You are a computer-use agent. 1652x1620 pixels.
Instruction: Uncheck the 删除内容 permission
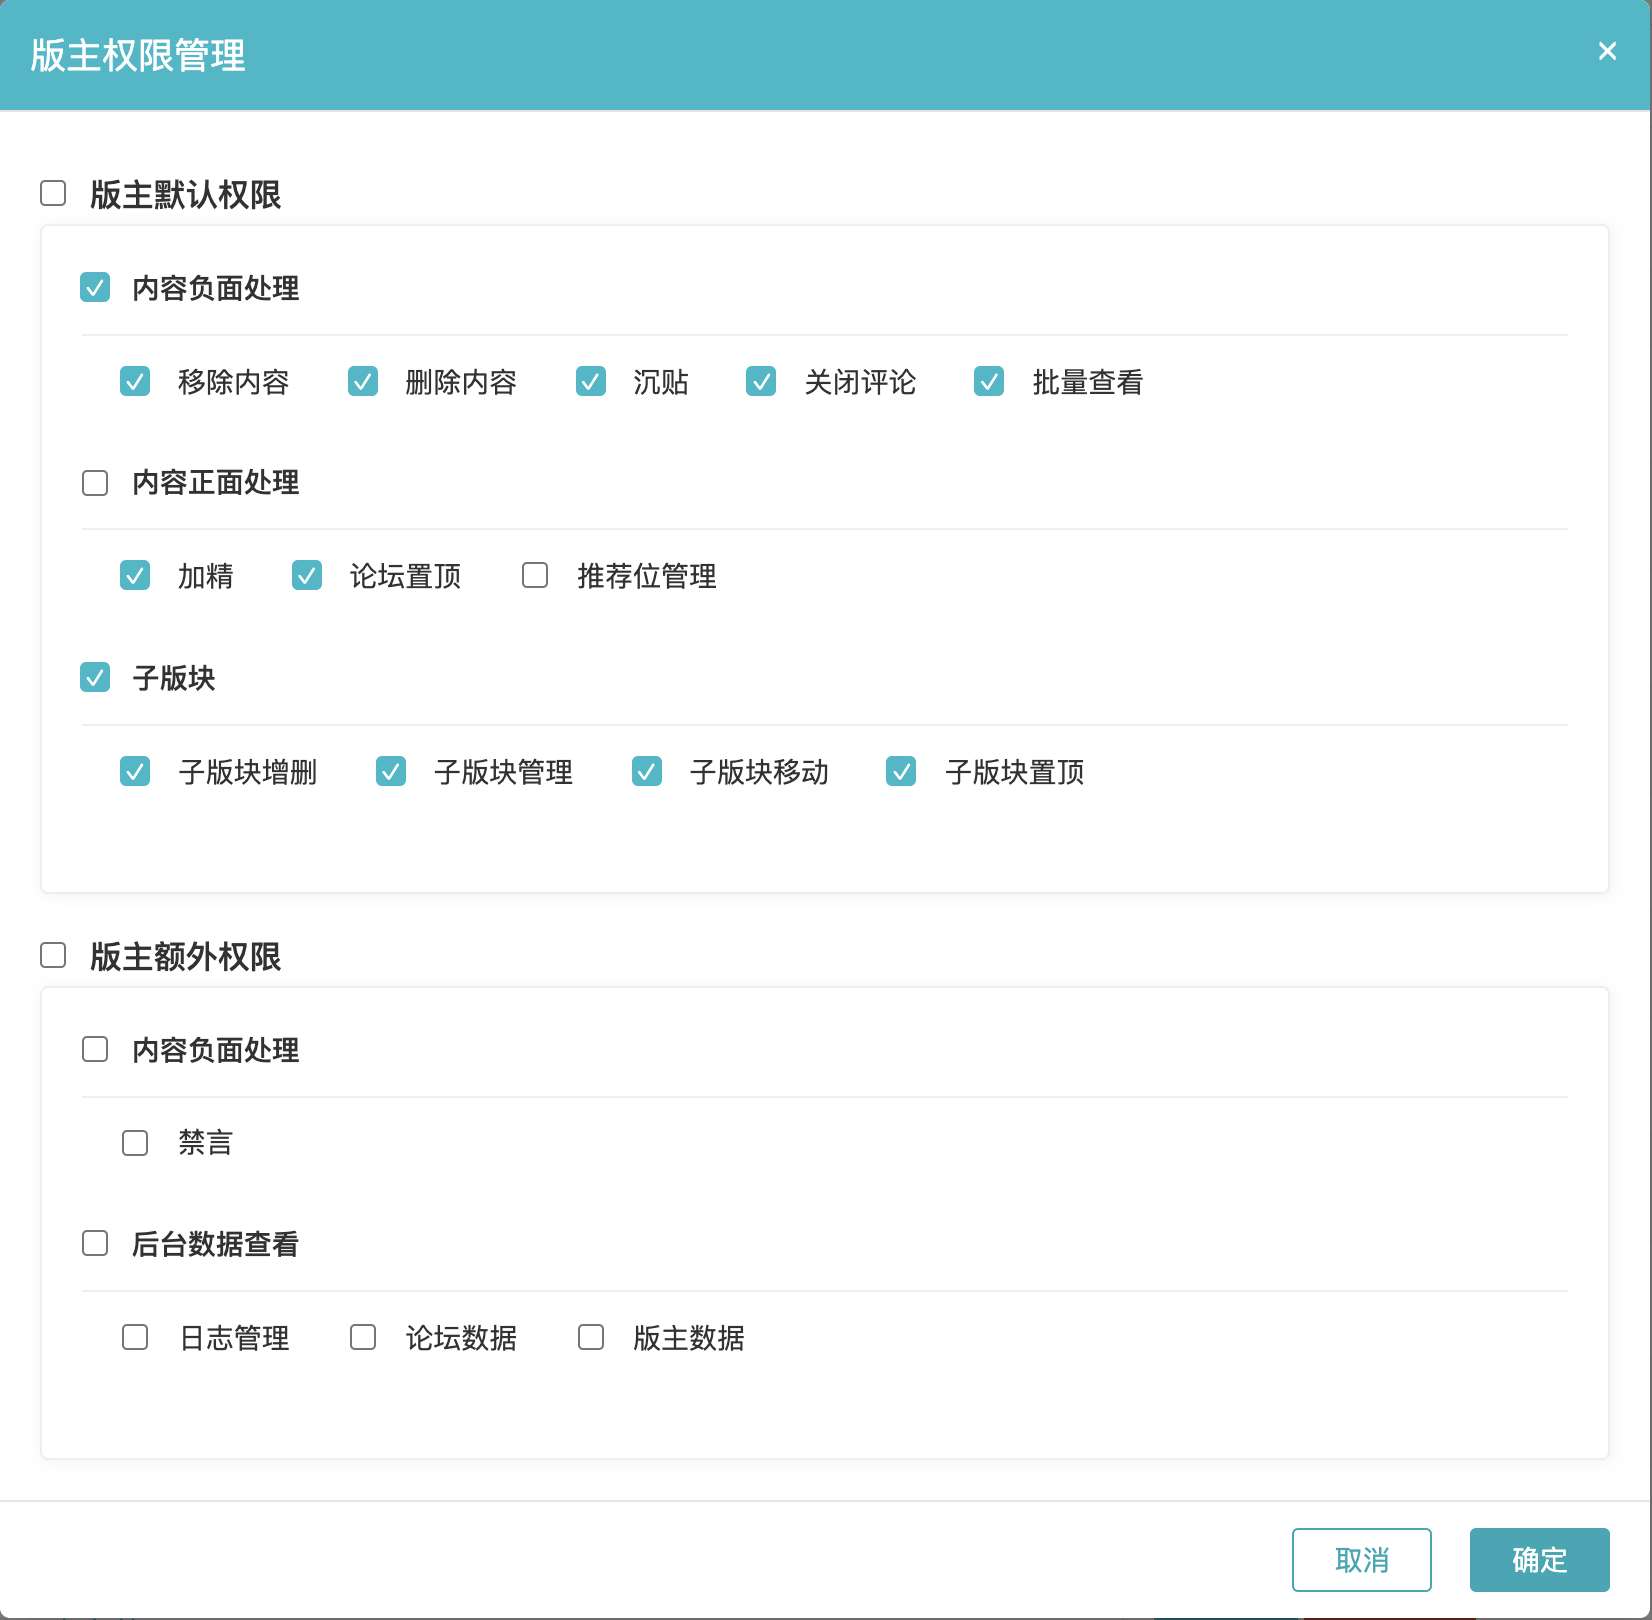point(363,381)
